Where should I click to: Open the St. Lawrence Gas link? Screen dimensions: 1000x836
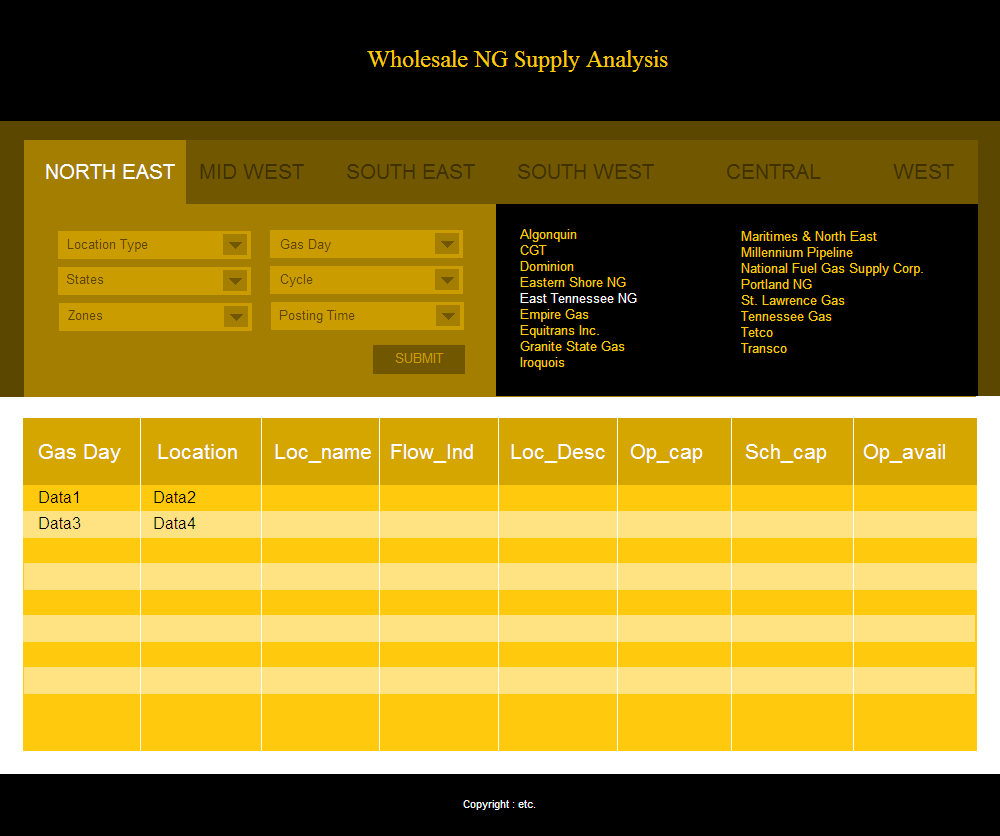pos(793,300)
